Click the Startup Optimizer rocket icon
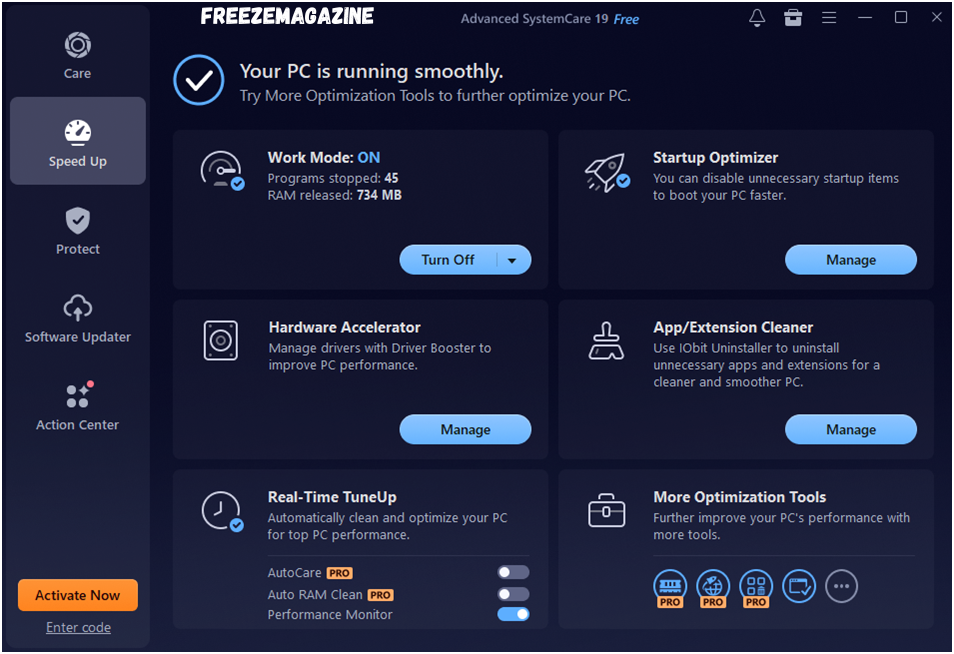This screenshot has height=654, width=954. 606,172
